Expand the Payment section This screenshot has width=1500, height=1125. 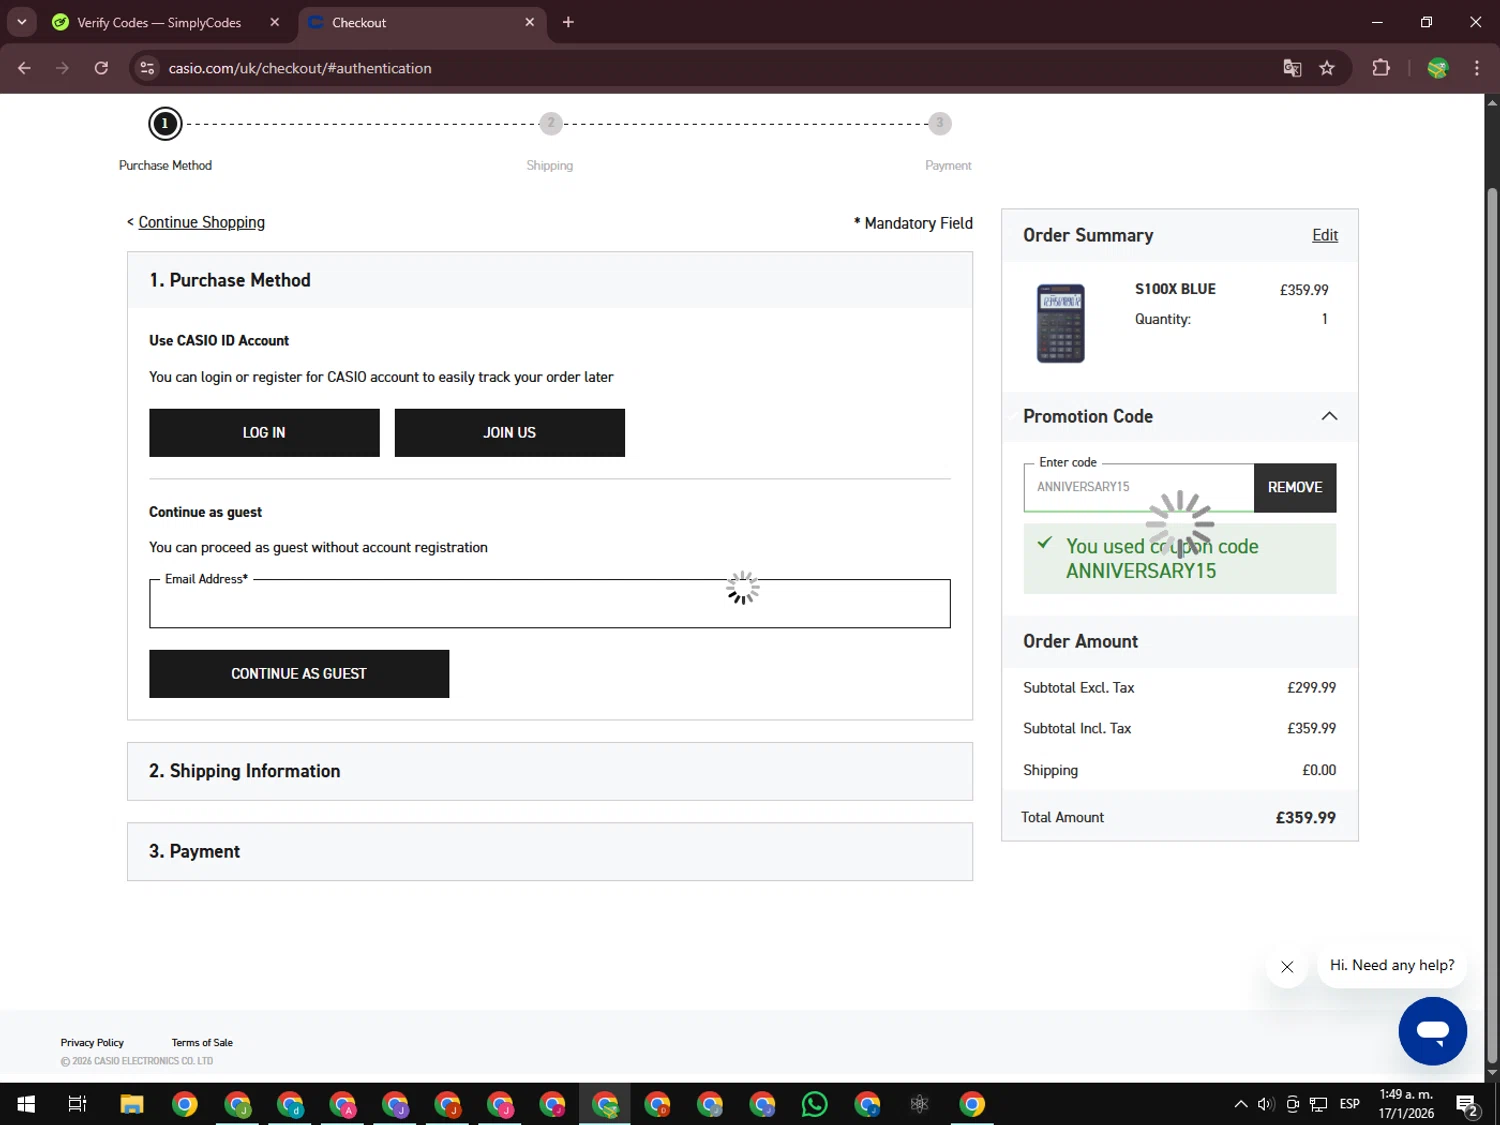549,852
